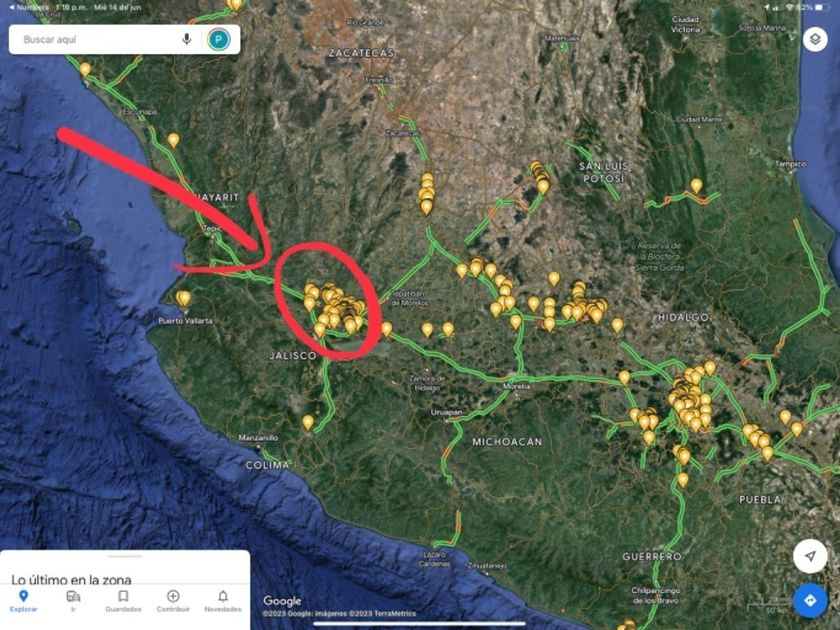Tap the microphone voice search icon
Viewport: 840px width, 630px height.
tap(186, 39)
